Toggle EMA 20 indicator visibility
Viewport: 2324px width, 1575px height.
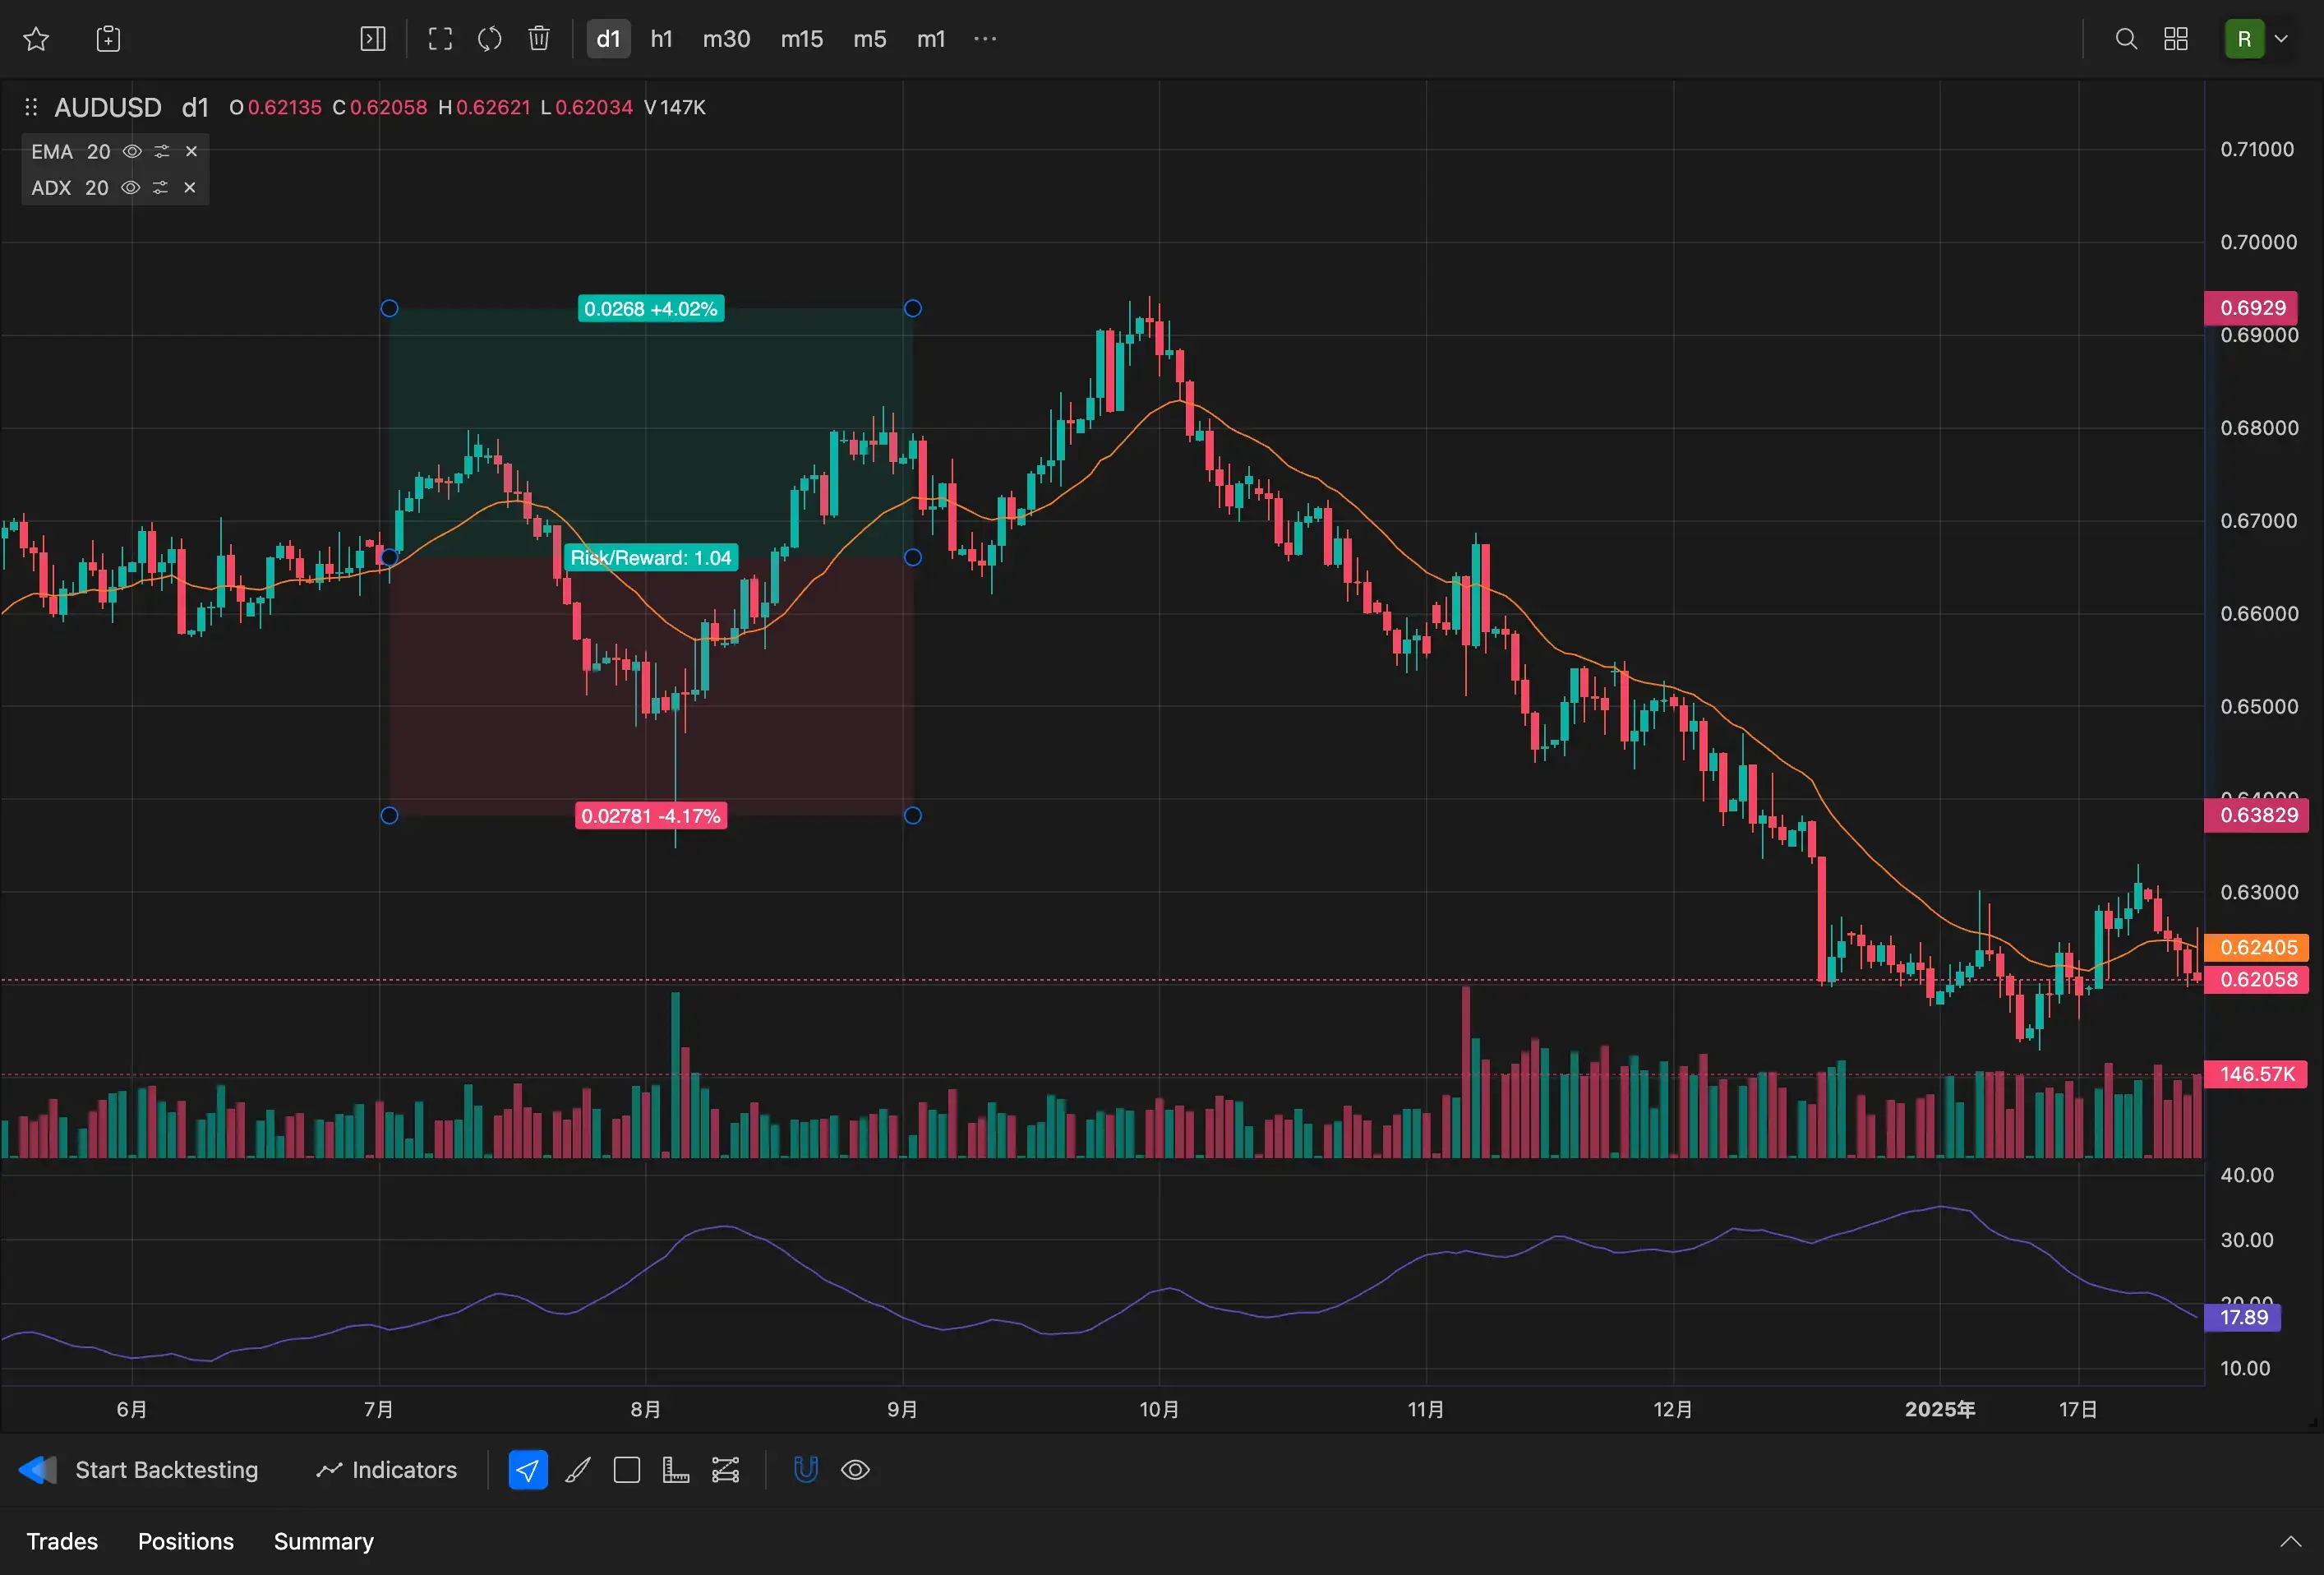point(132,151)
